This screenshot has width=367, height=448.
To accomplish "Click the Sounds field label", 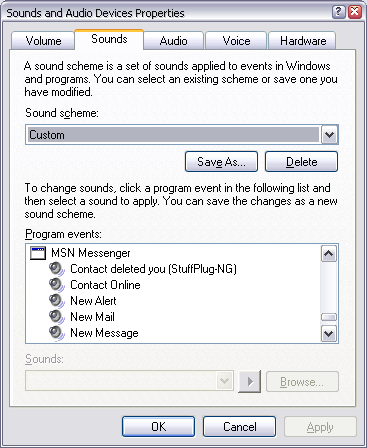I will [x=44, y=359].
